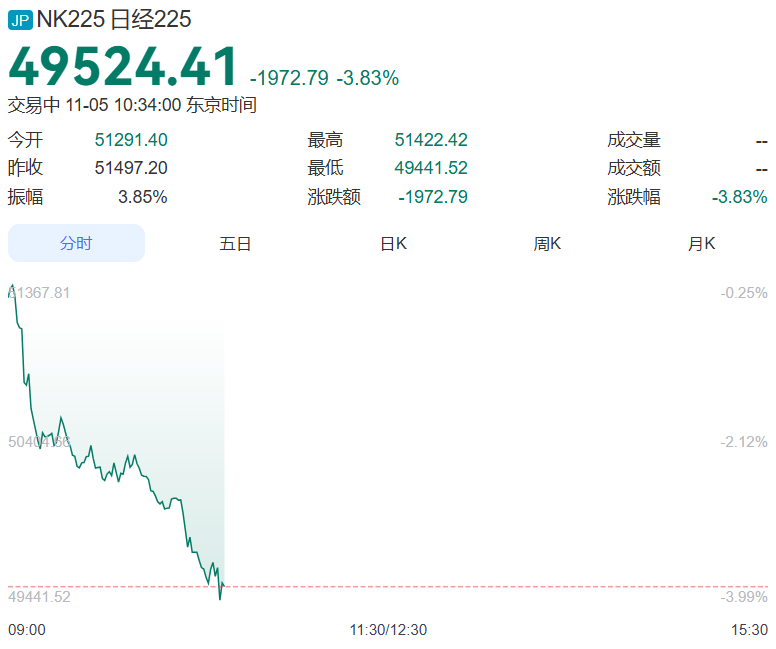Click the large 49524.41 price
Viewport: 776px width, 649px height.
(x=124, y=67)
